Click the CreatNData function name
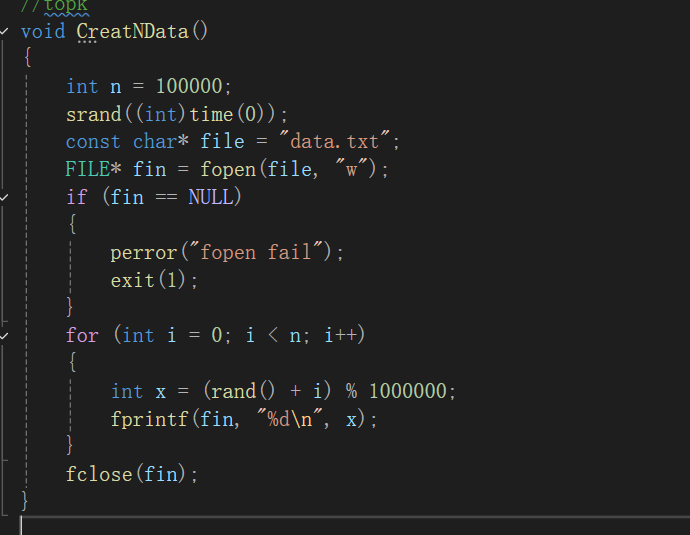 132,32
